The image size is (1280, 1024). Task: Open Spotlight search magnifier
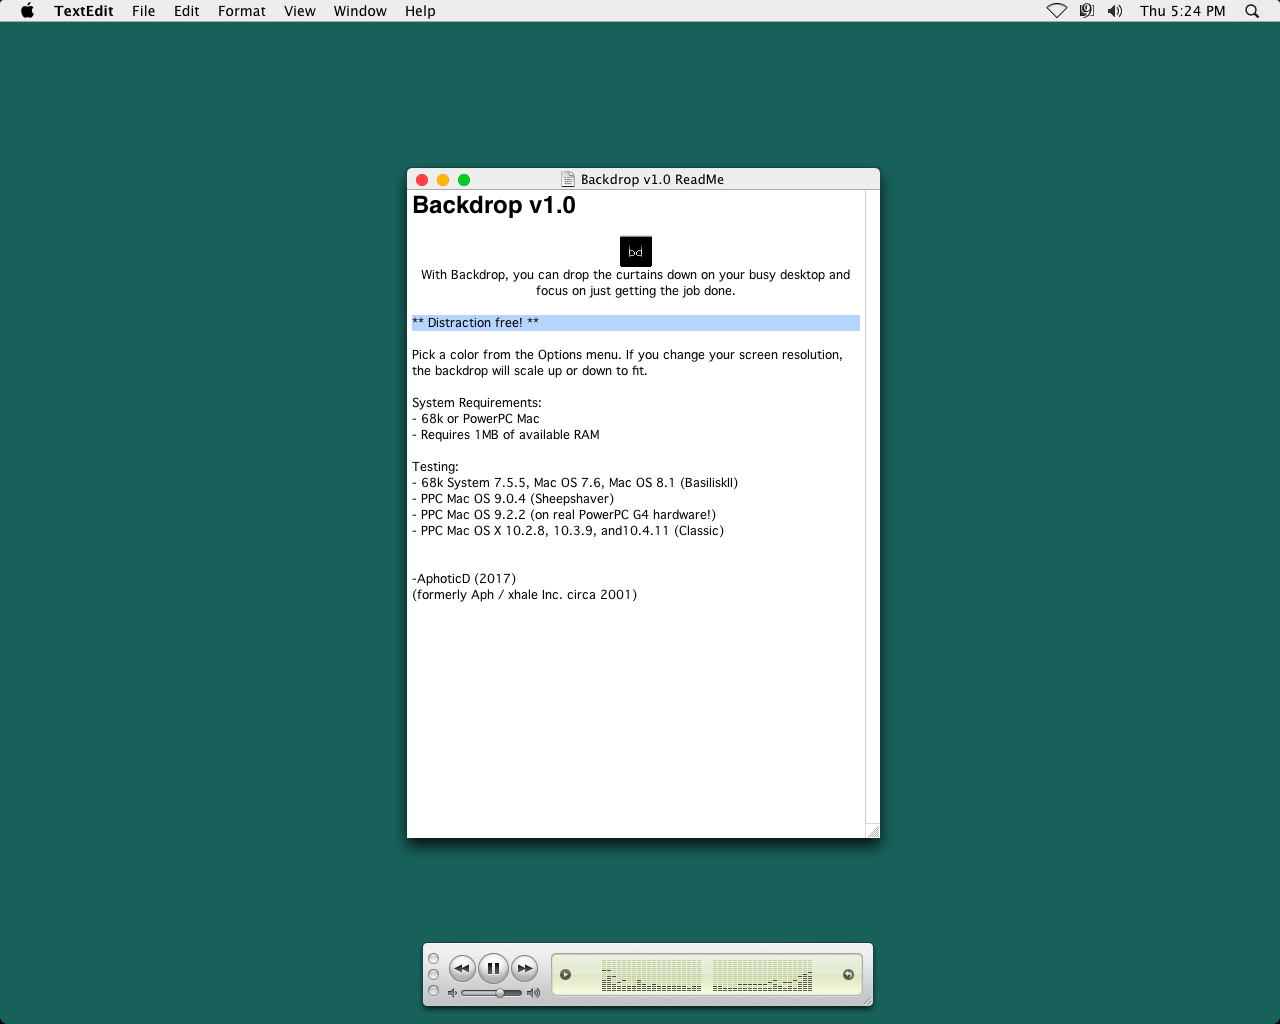pyautogui.click(x=1252, y=11)
